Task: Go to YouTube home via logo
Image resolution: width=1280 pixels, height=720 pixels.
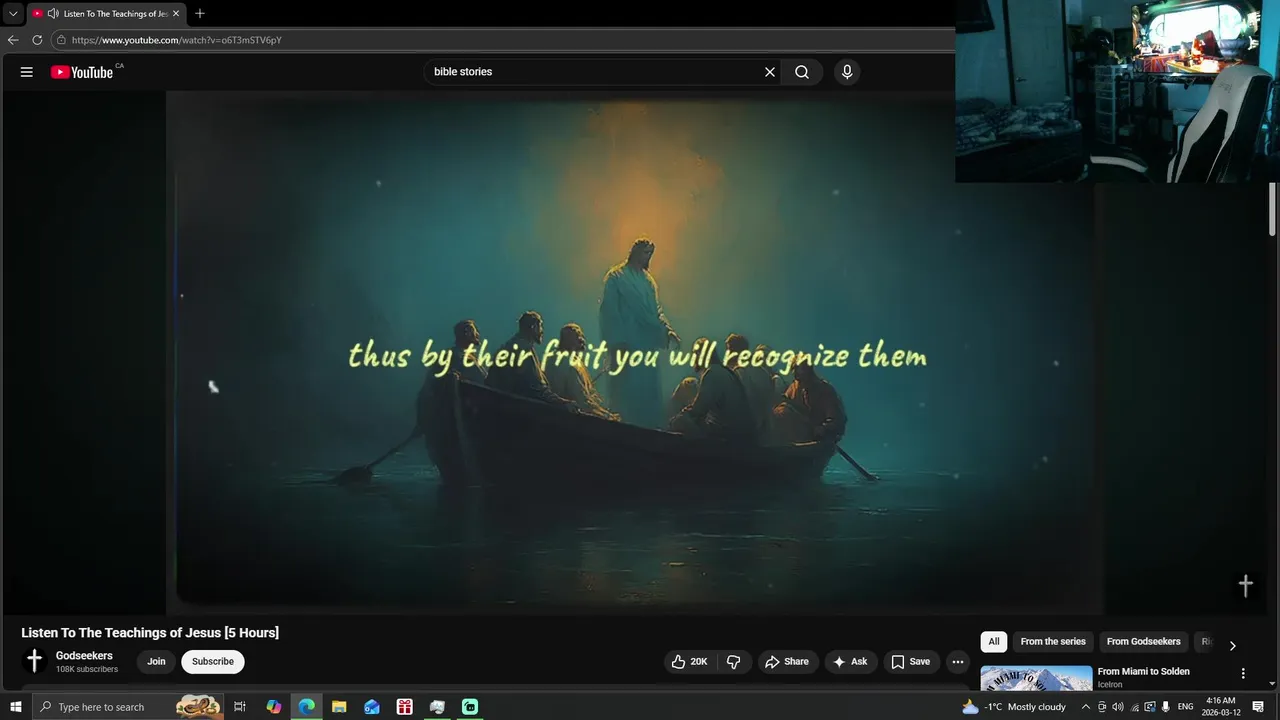Action: click(x=82, y=72)
